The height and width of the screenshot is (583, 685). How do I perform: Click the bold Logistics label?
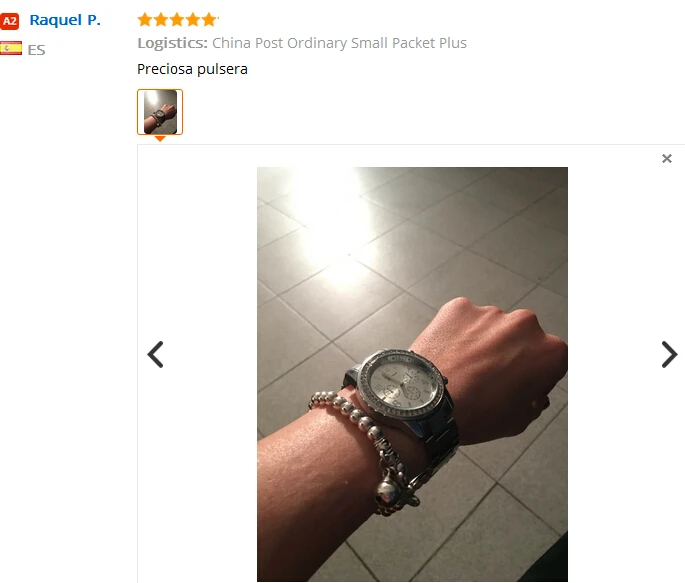pos(173,43)
